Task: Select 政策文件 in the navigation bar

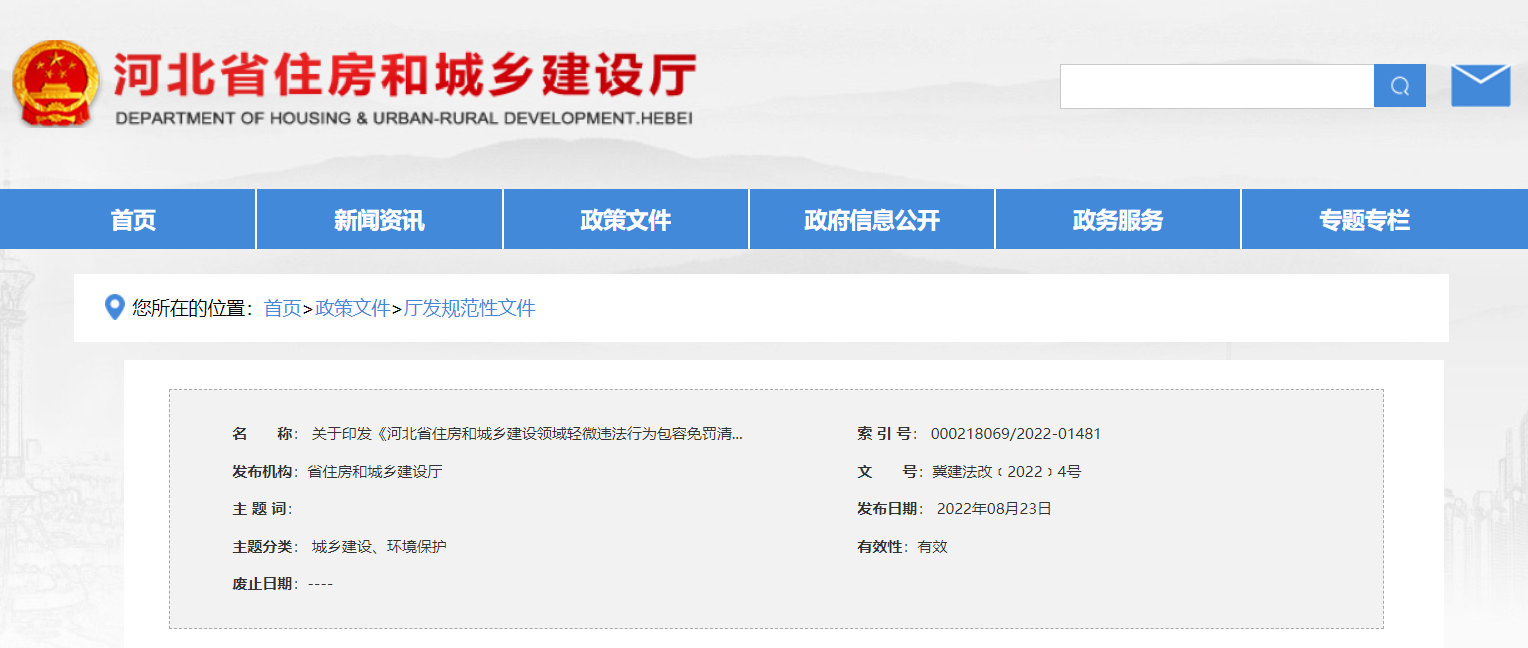Action: click(625, 220)
